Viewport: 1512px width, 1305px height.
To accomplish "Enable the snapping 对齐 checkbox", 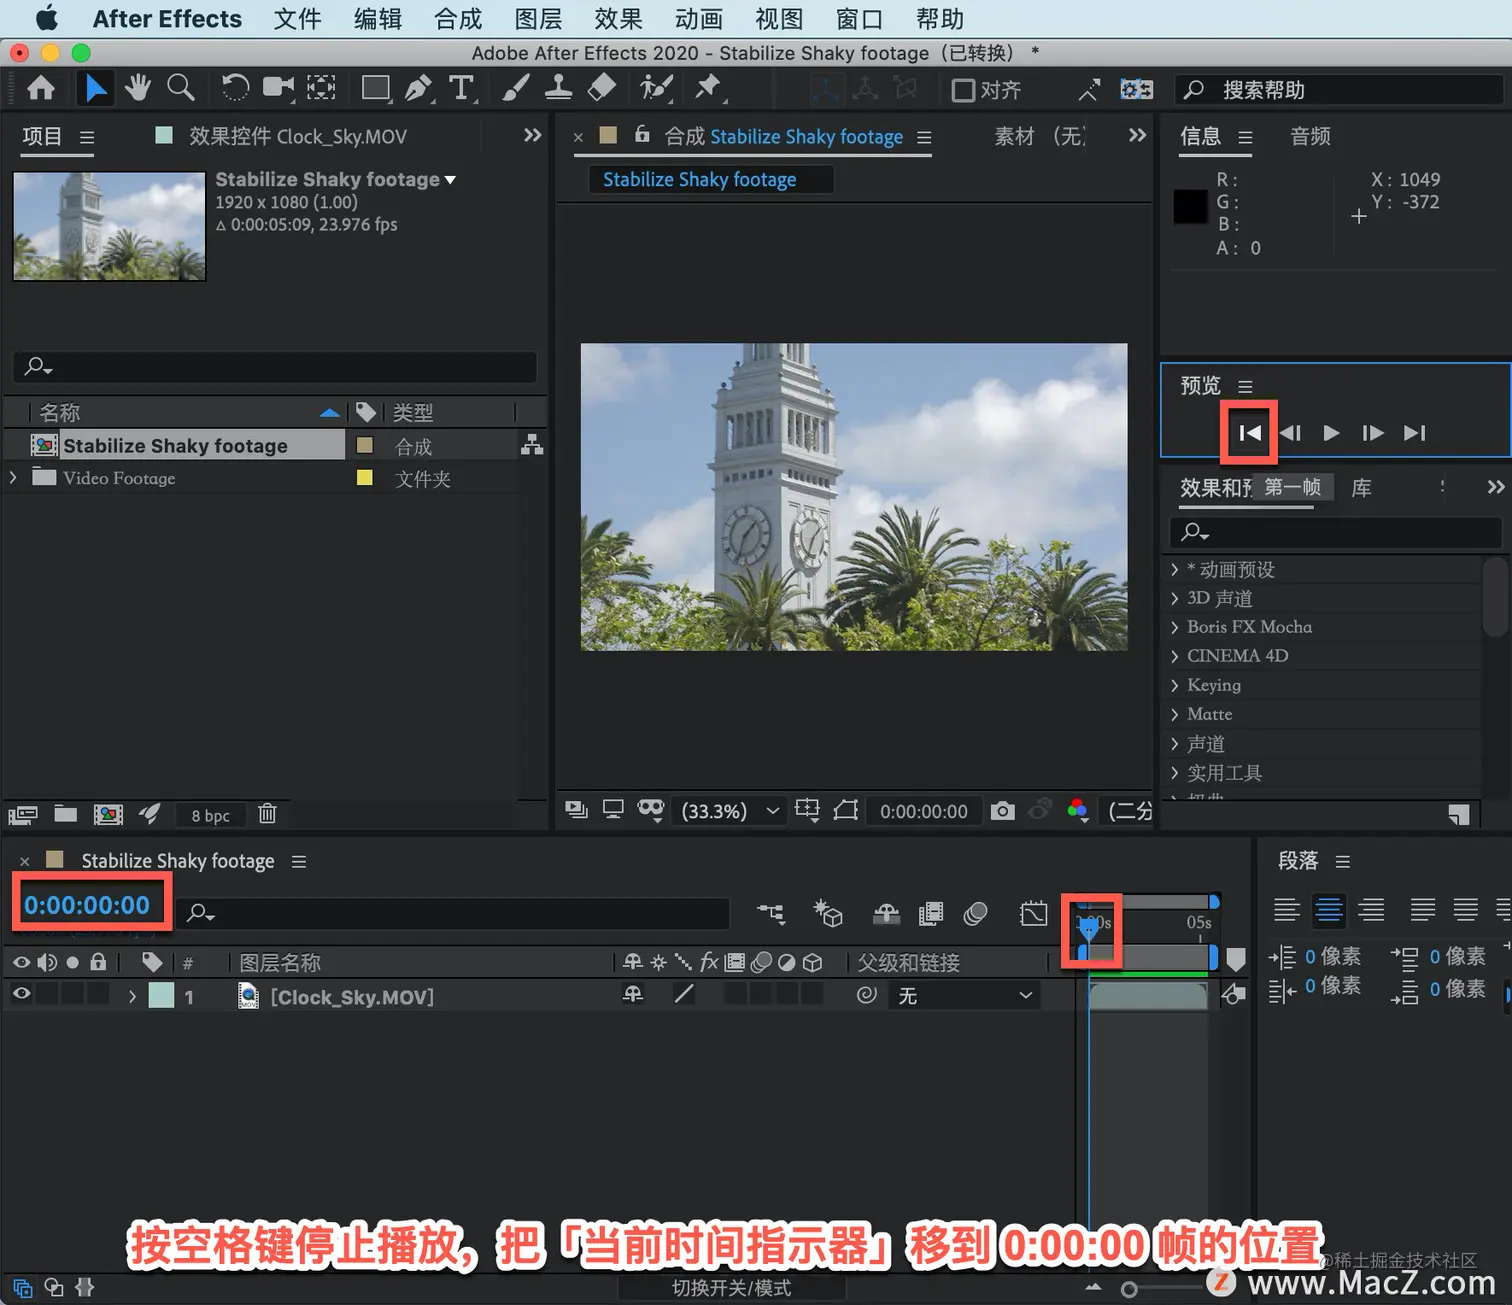I will click(963, 91).
